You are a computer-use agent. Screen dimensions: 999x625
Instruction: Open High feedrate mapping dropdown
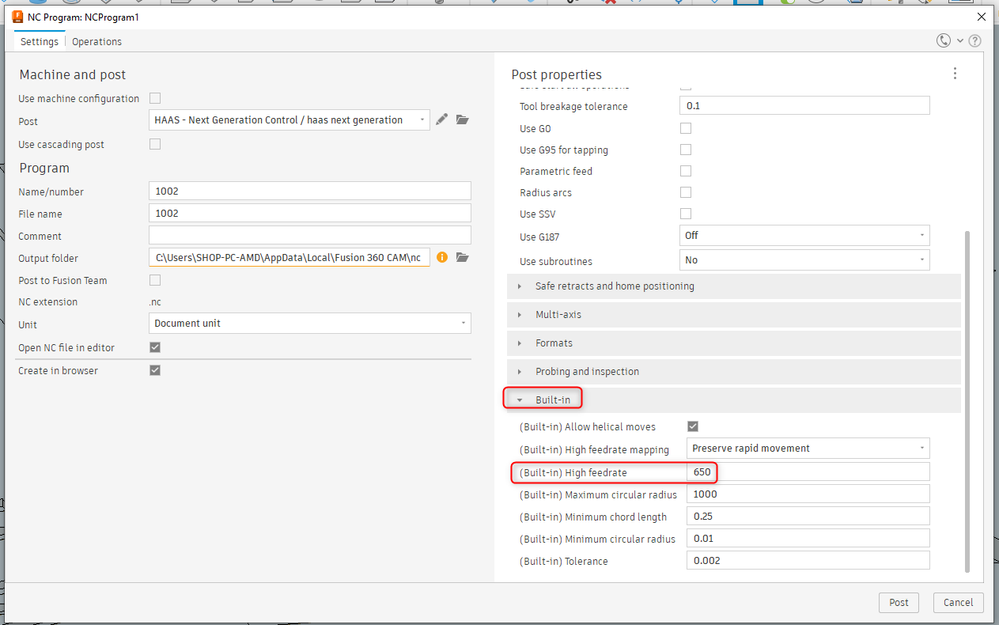(x=808, y=448)
